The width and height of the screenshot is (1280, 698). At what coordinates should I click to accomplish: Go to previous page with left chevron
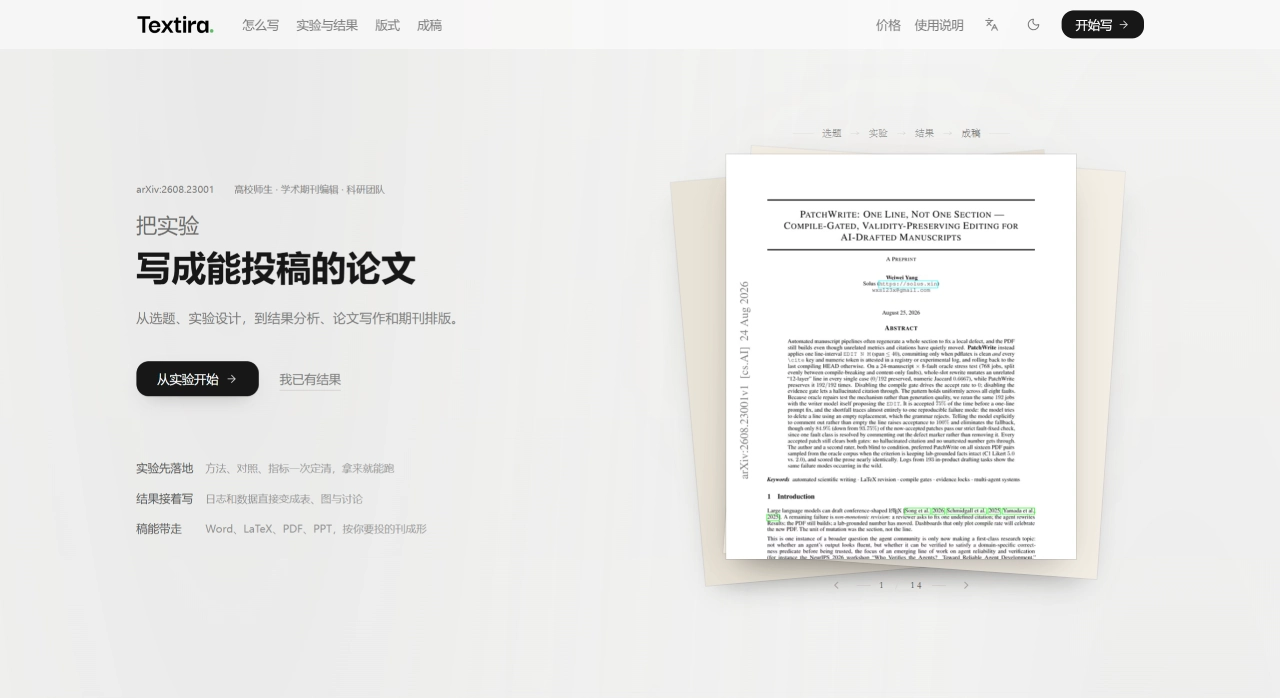click(x=837, y=585)
